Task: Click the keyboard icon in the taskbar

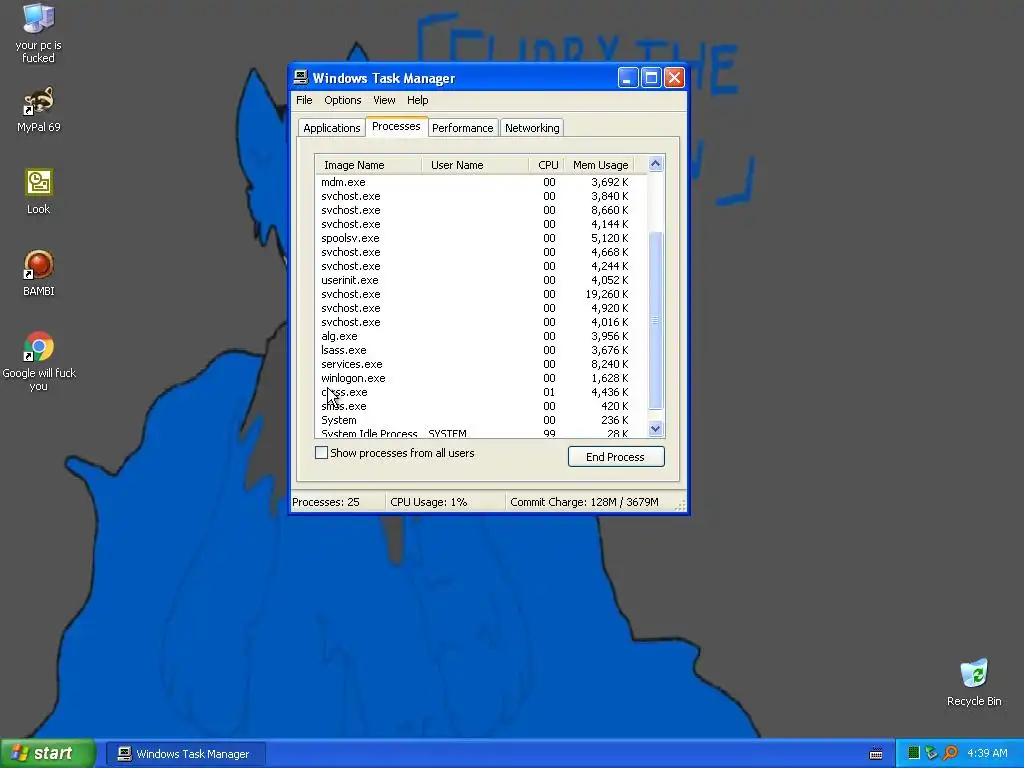Action: click(876, 754)
